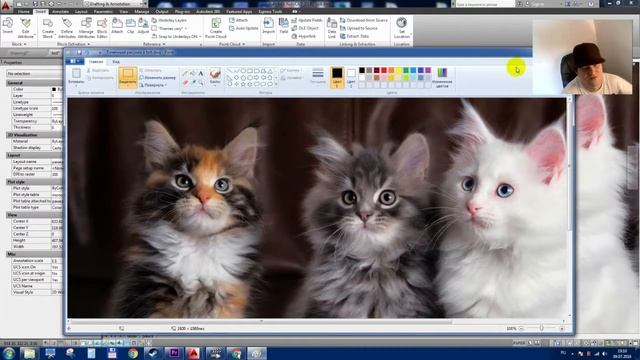Select the Clip tool in Reference panel
Image resolution: width=640 pixels, height=360 pixels.
[131, 26]
